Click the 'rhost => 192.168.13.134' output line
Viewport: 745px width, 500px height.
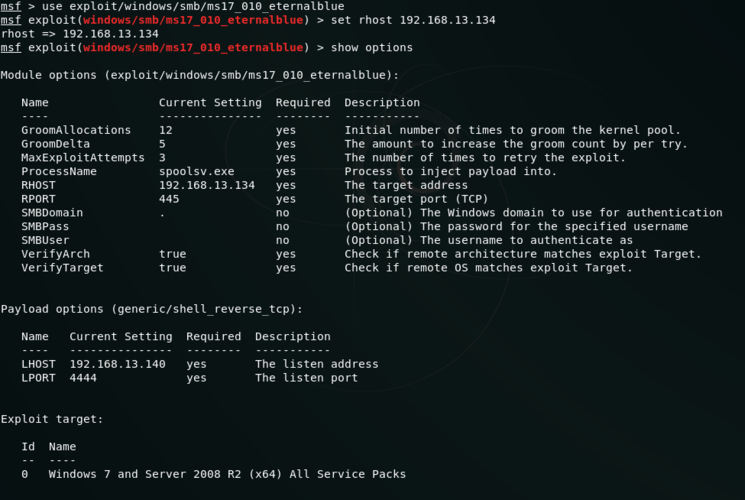pyautogui.click(x=80, y=34)
